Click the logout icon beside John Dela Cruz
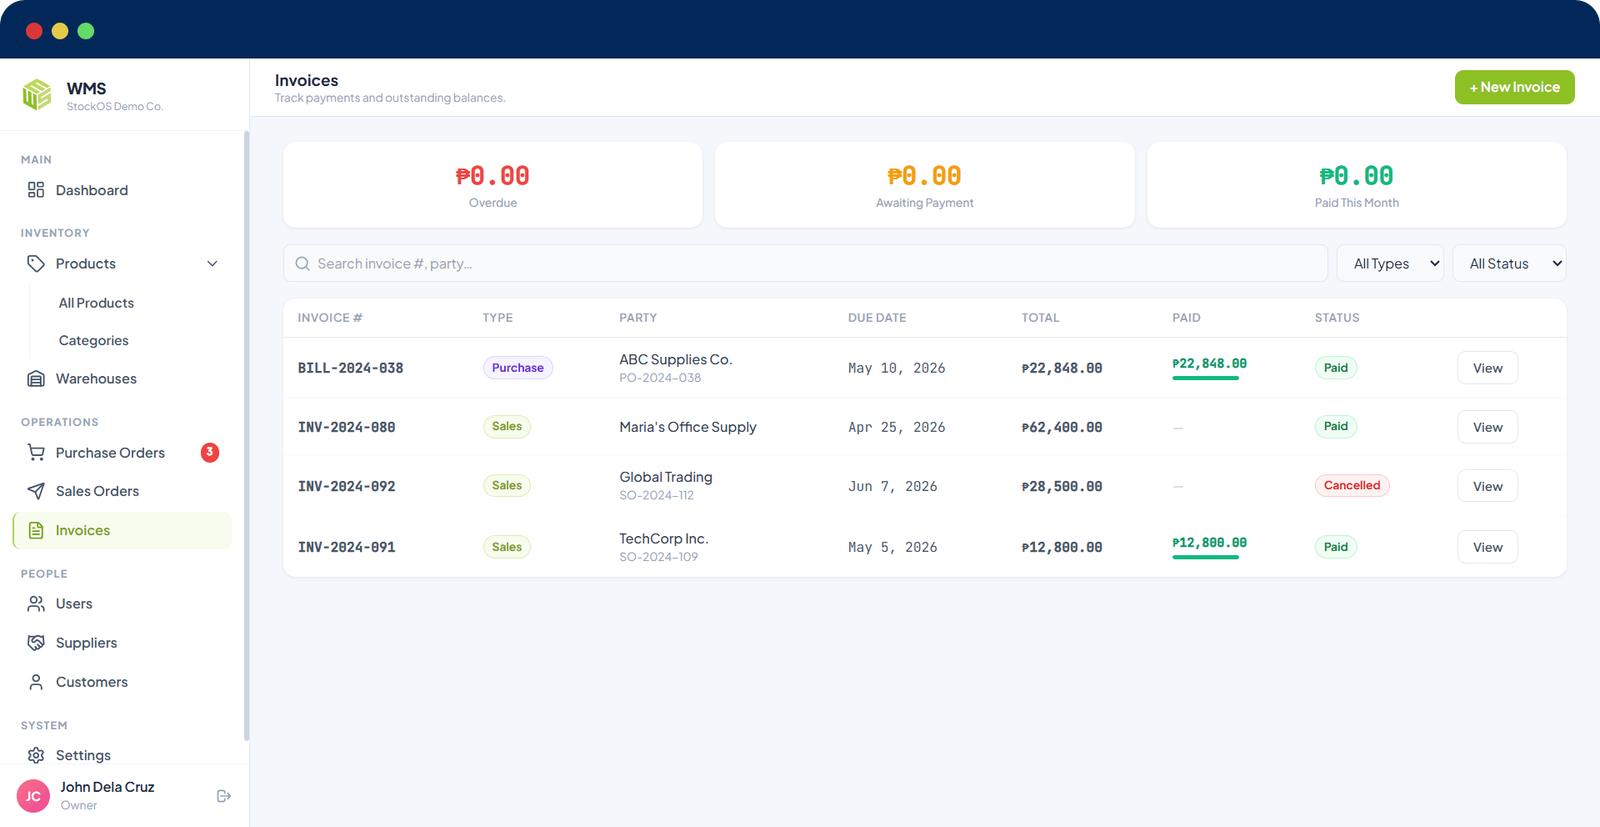The height and width of the screenshot is (827, 1600). (x=224, y=796)
